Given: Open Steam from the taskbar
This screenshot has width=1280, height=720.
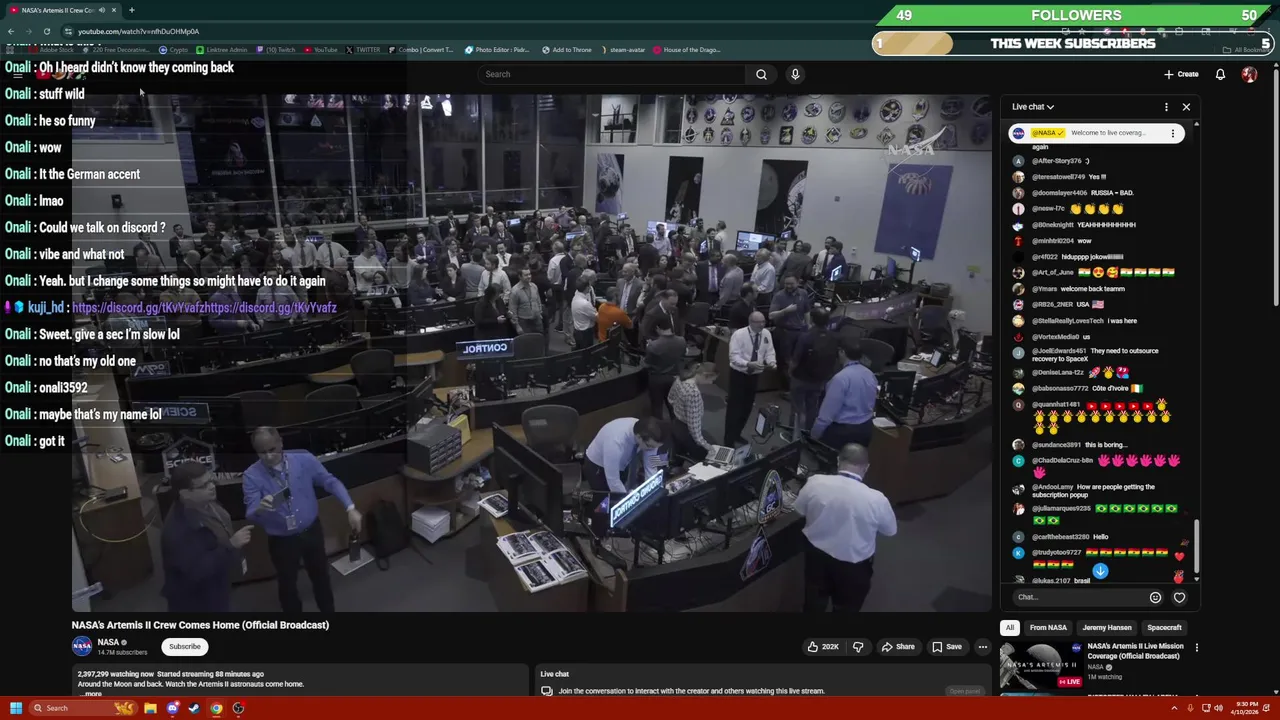Looking at the screenshot, I should coord(194,708).
